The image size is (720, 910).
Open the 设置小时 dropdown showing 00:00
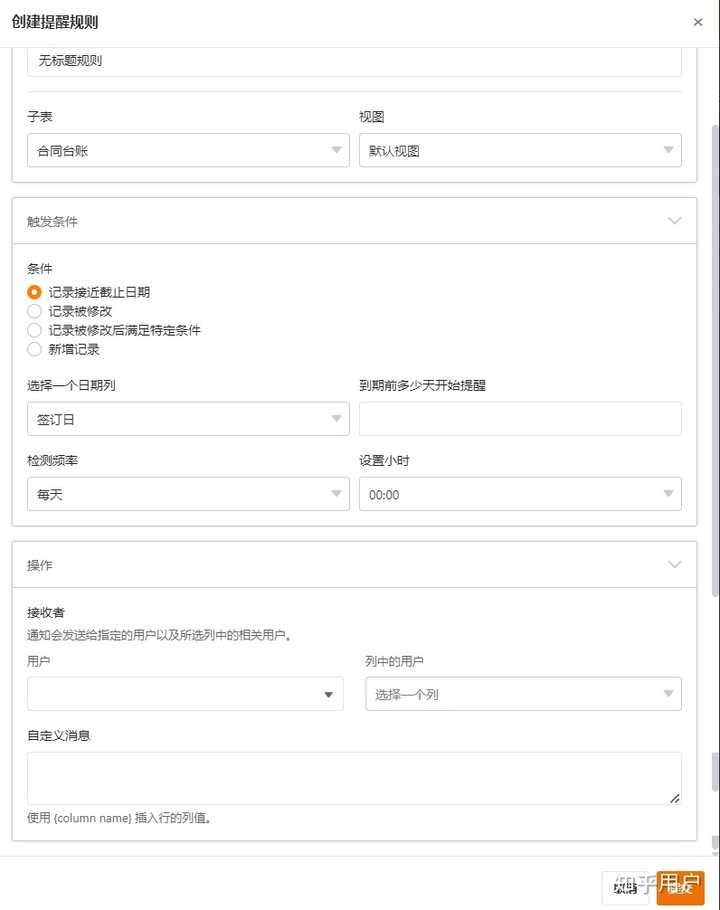(520, 494)
